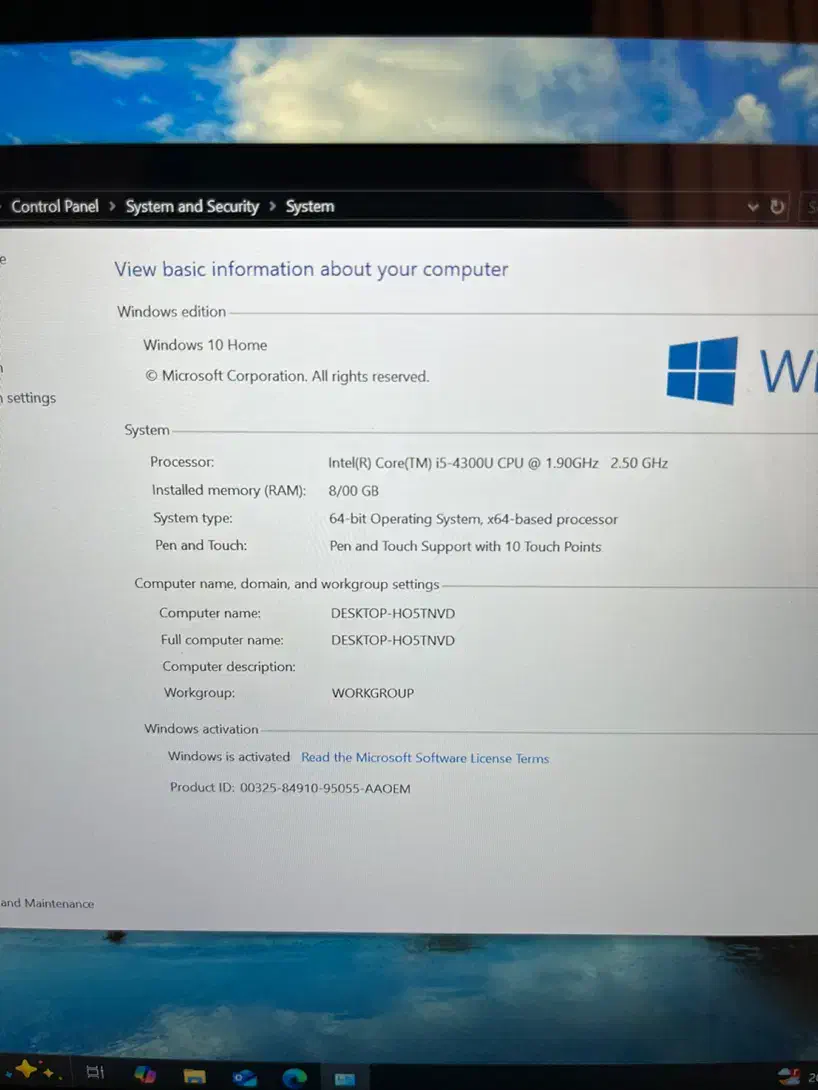The height and width of the screenshot is (1090, 818).
Task: Select the Computer name value DESKTOP-HO5TNVD
Action: [x=393, y=614]
